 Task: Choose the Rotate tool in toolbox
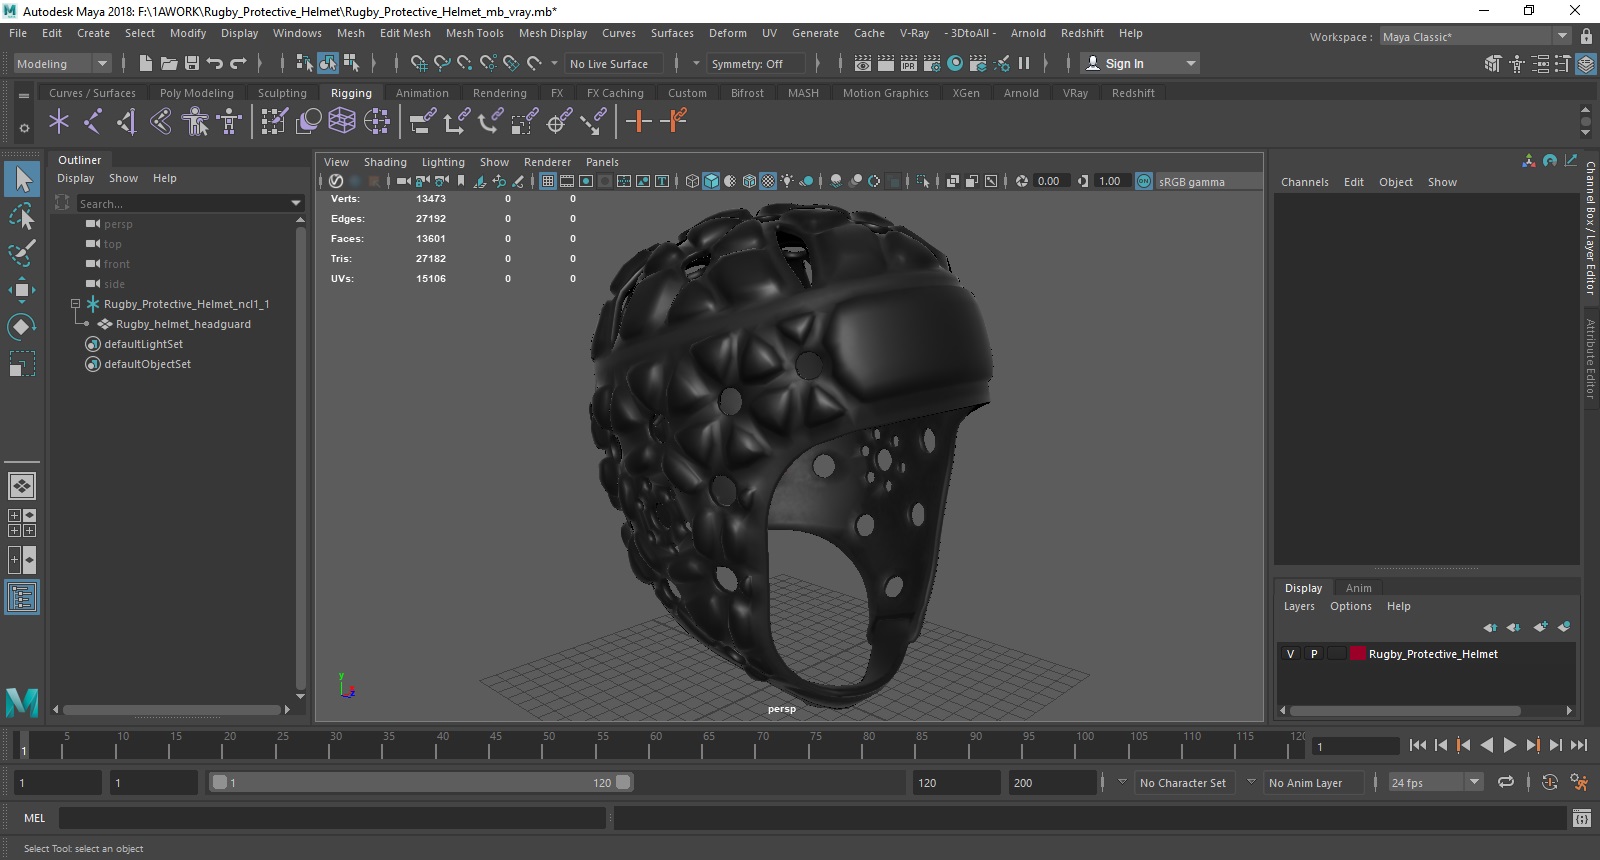(x=22, y=327)
